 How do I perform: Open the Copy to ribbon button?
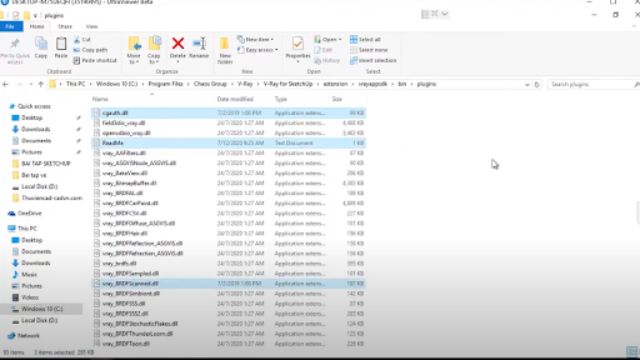(154, 50)
